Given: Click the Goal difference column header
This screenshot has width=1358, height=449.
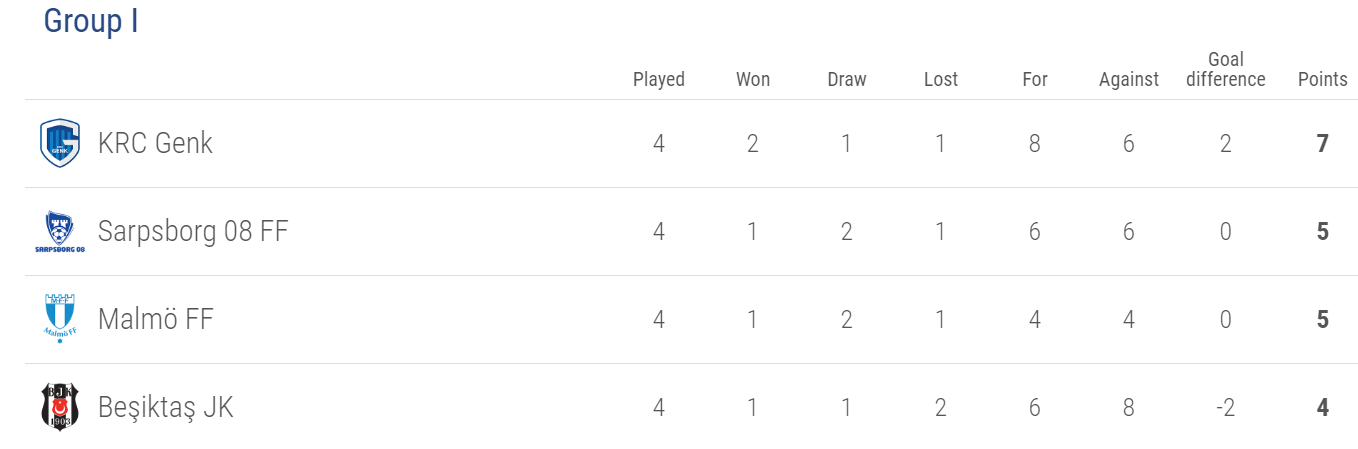Looking at the screenshot, I should (x=1226, y=69).
